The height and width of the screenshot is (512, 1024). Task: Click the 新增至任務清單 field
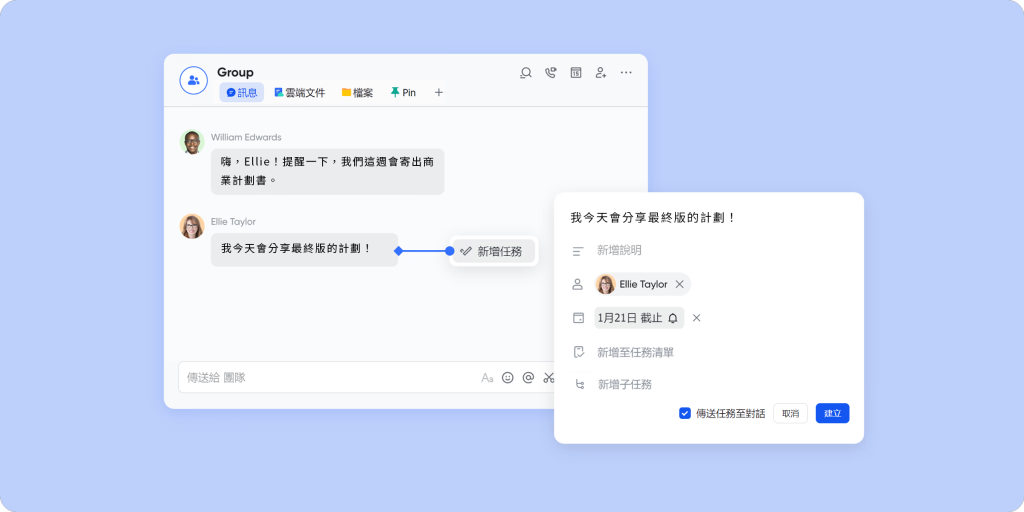pos(635,353)
